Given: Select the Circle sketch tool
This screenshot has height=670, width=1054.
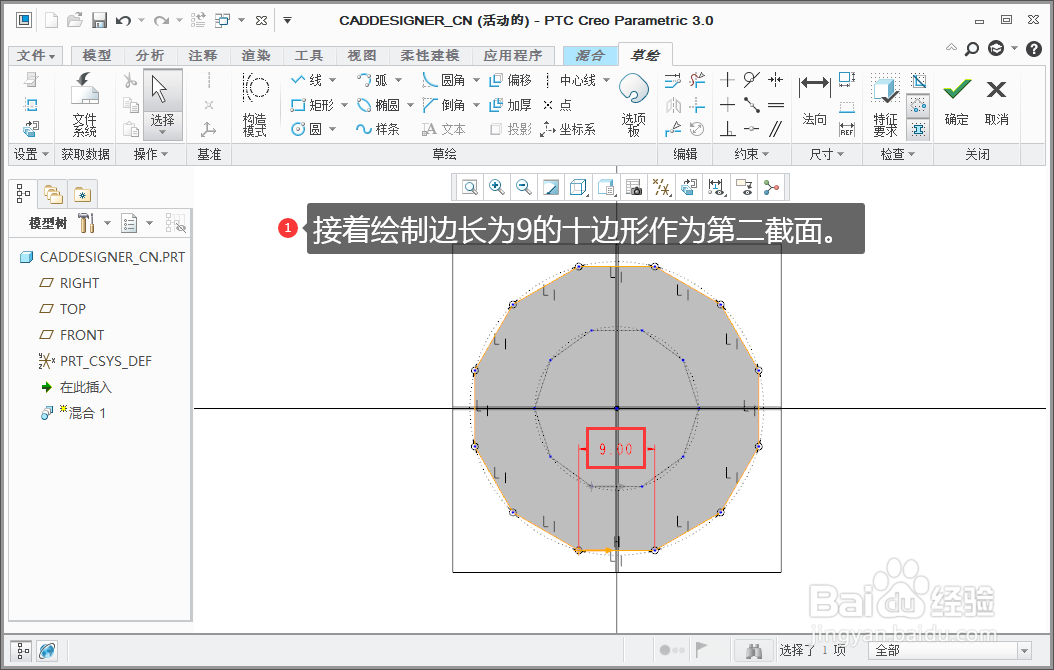Looking at the screenshot, I should [306, 129].
